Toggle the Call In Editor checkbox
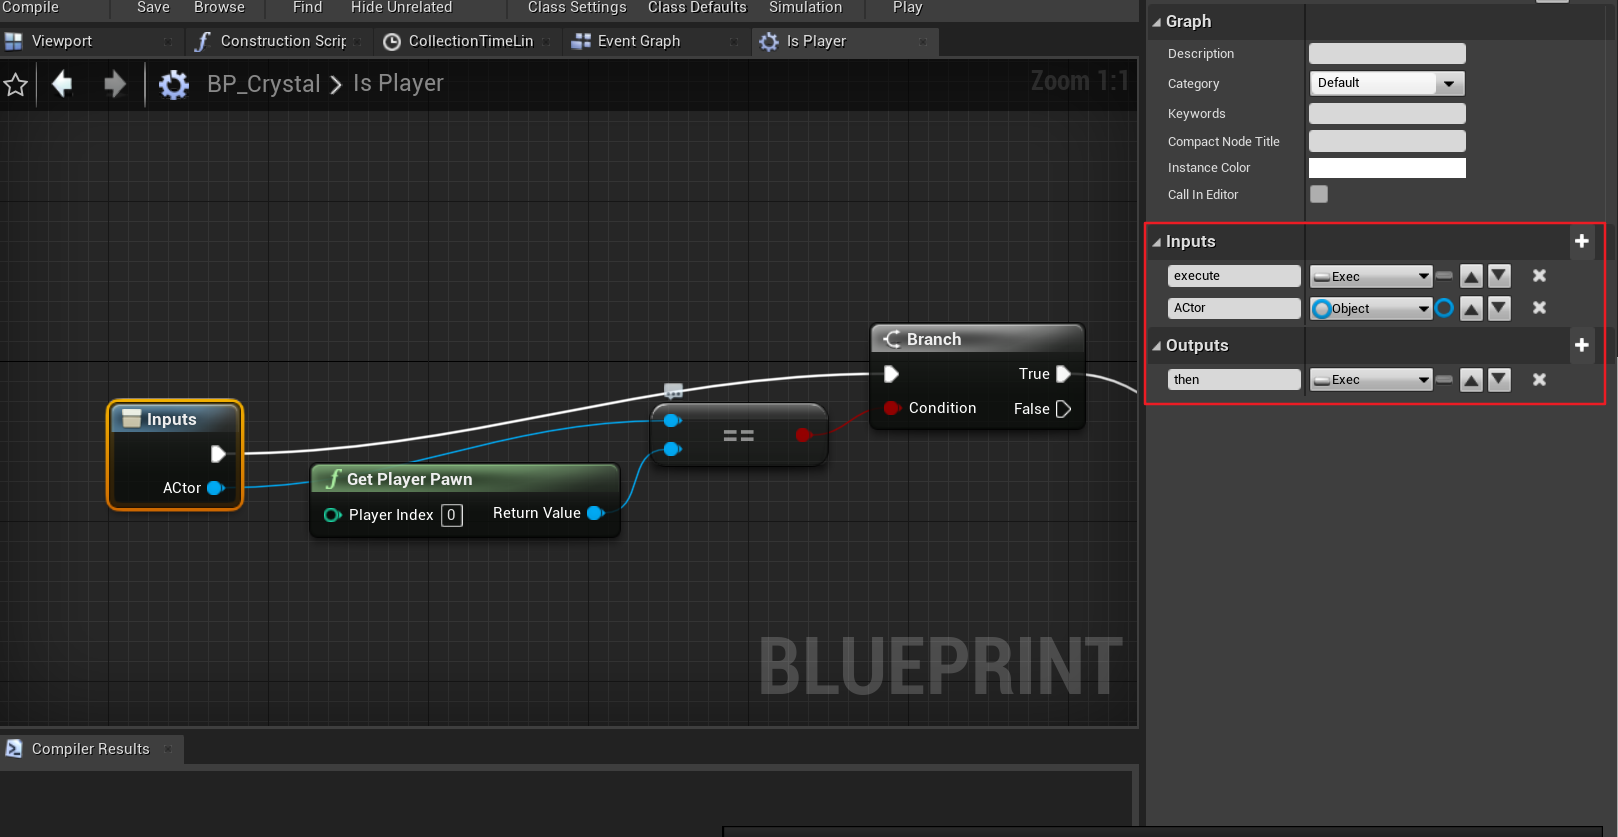This screenshot has height=837, width=1618. (x=1319, y=194)
